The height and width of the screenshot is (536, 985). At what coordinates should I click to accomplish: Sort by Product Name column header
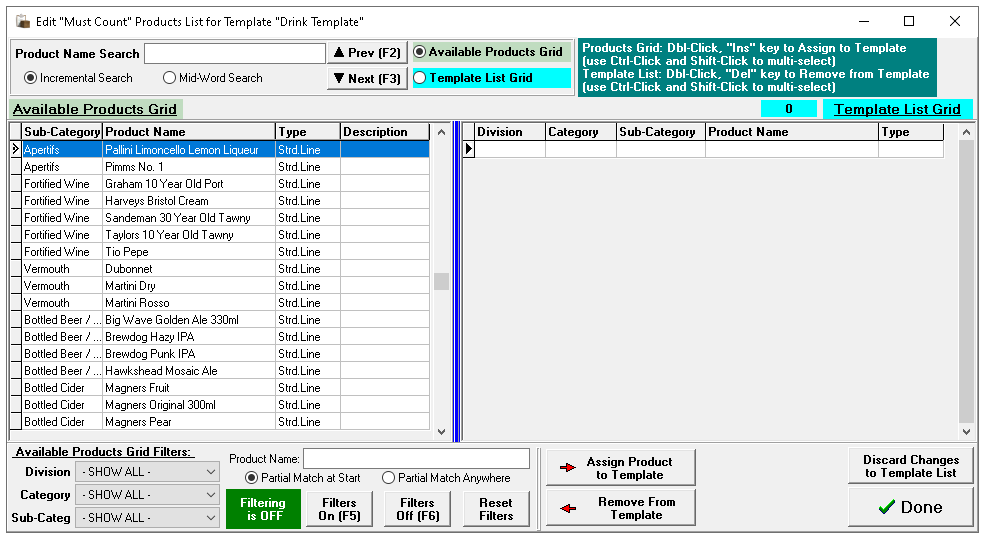pyautogui.click(x=188, y=132)
